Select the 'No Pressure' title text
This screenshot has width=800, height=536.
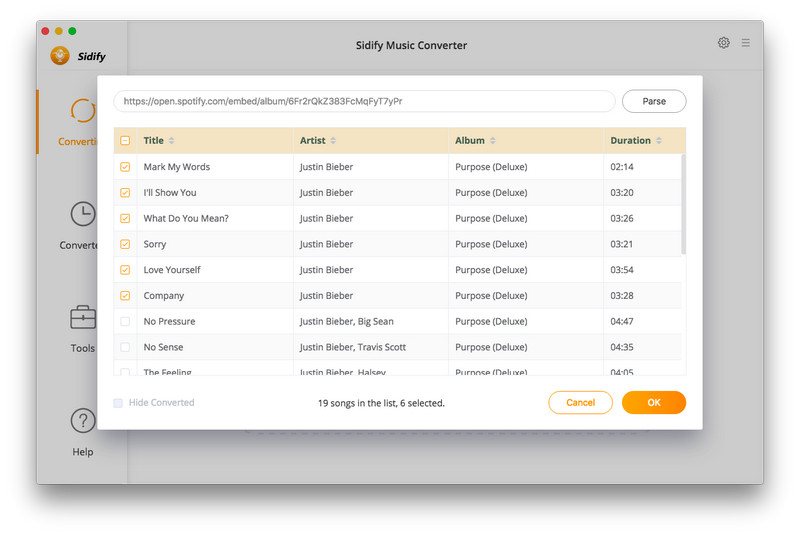pyautogui.click(x=169, y=321)
